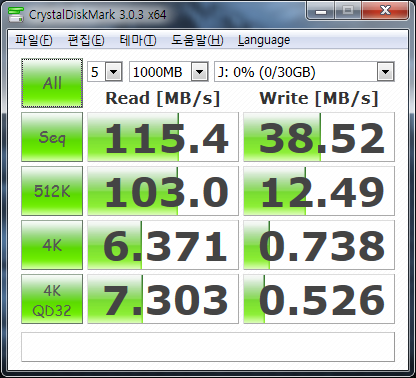
Task: Open the Language menu
Action: [264, 40]
